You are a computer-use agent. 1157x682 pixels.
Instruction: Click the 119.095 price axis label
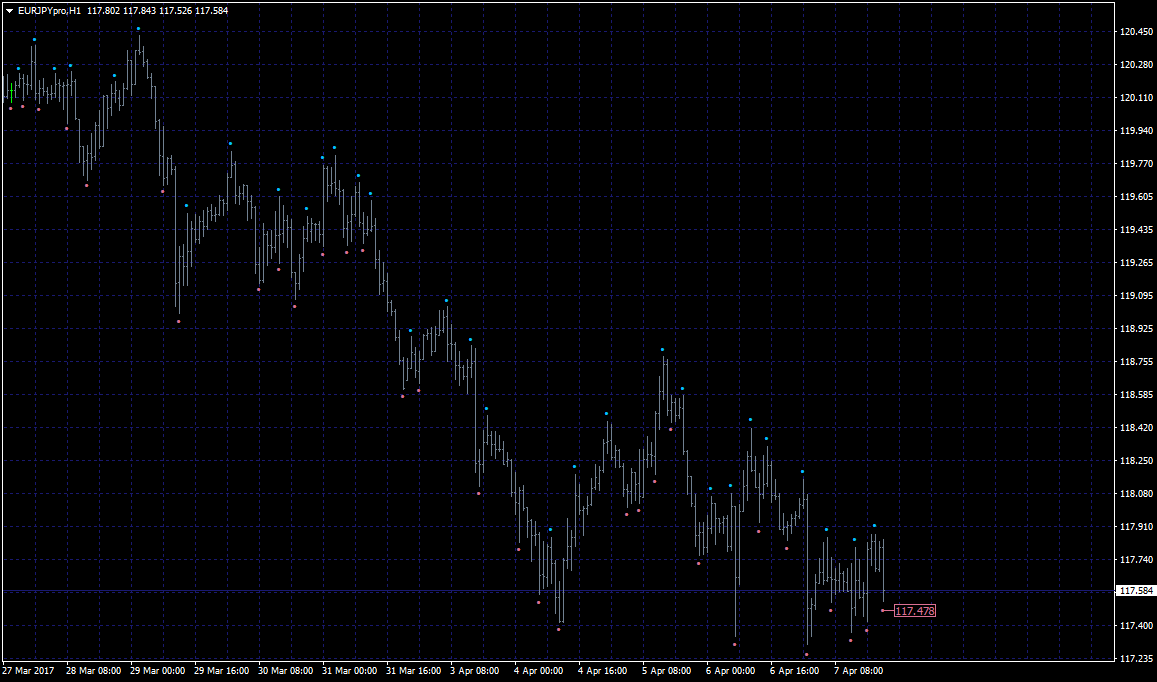pyautogui.click(x=1136, y=296)
